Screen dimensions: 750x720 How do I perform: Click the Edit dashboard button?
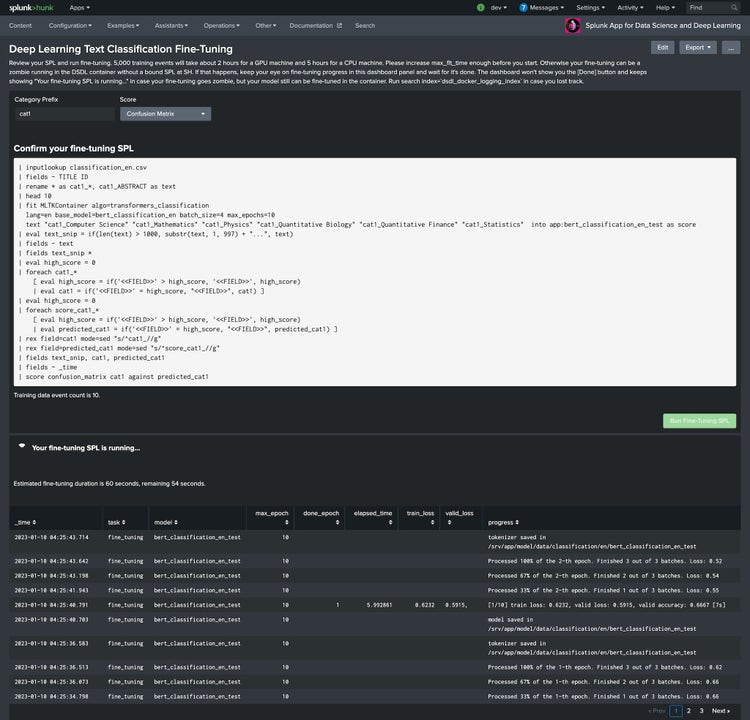coord(662,47)
